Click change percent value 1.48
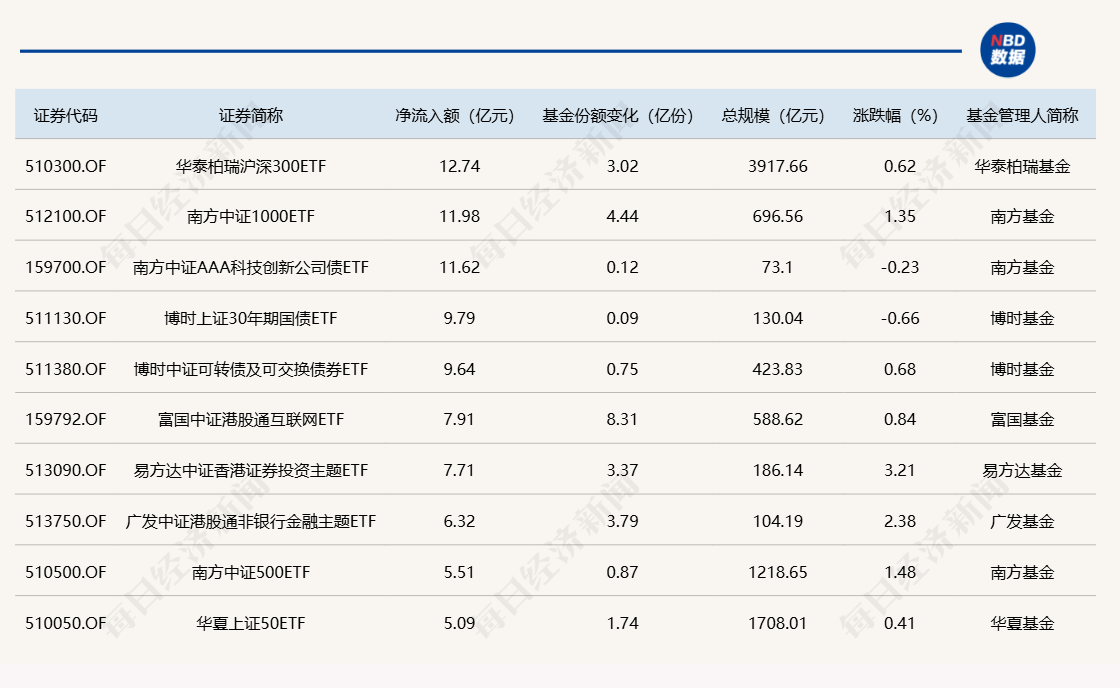Viewport: 1120px width, 688px height. tap(900, 572)
